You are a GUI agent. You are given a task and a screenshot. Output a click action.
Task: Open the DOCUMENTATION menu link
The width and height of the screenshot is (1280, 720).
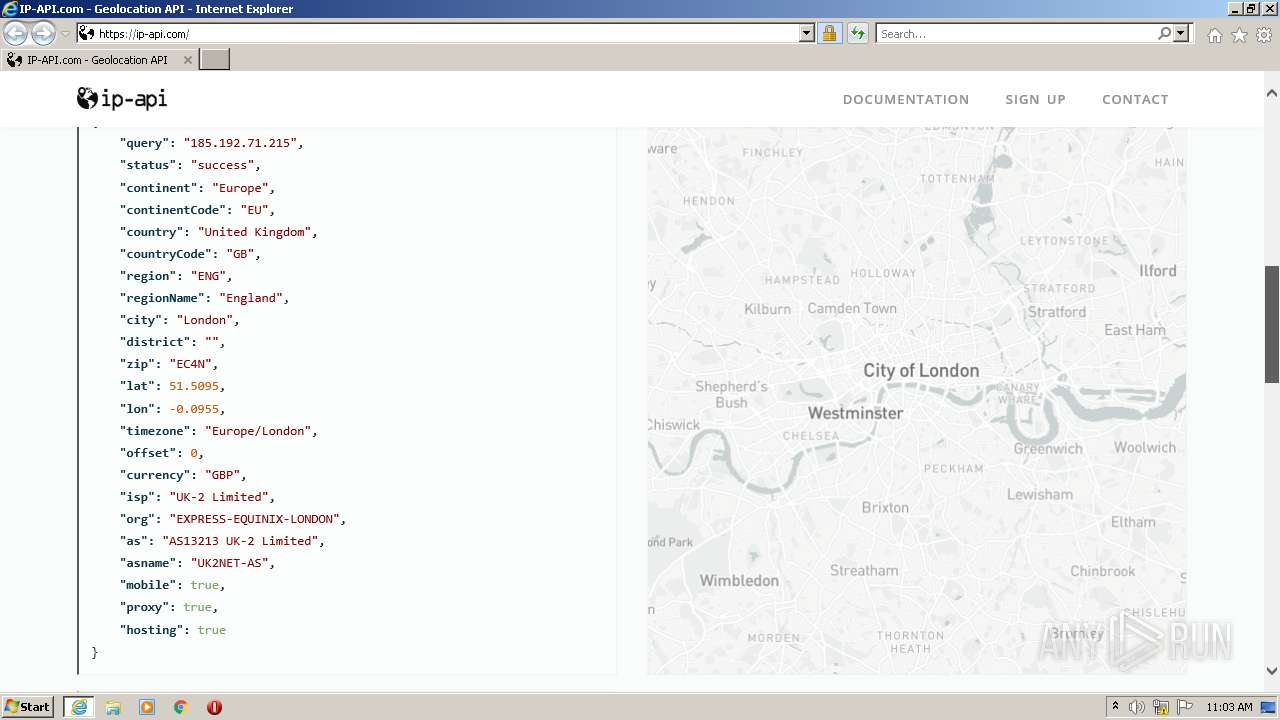pos(906,99)
